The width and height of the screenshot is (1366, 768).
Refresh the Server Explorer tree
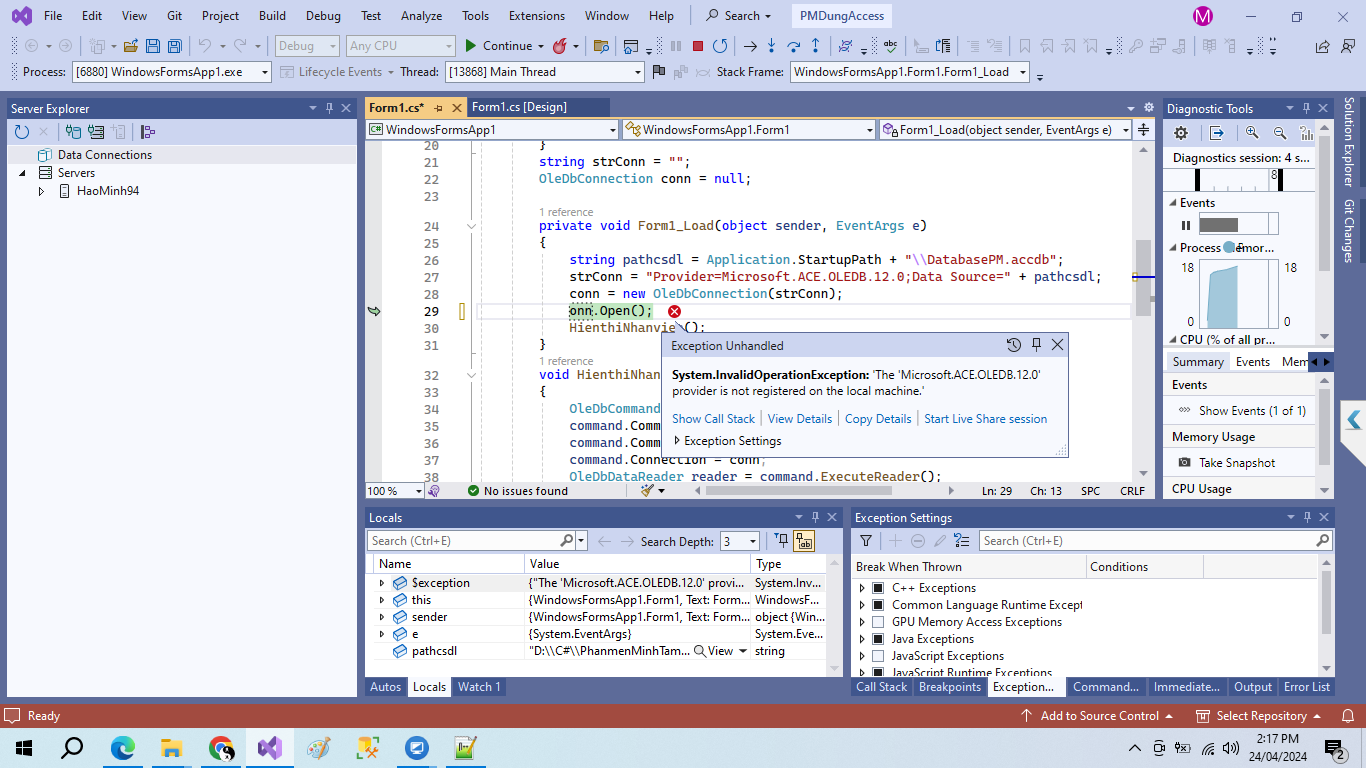[22, 132]
